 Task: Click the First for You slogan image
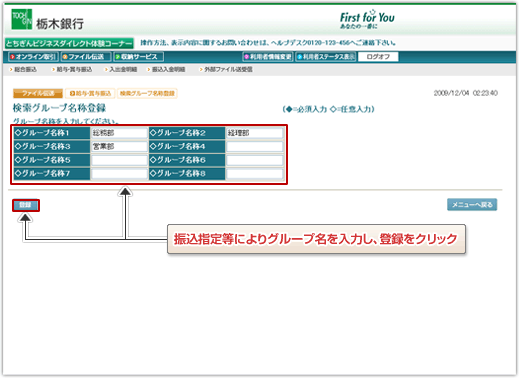tap(367, 20)
